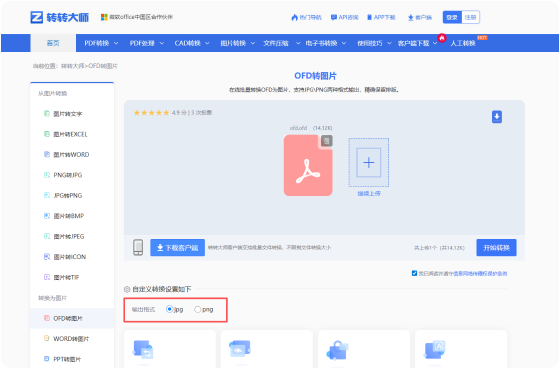Viewport: 560px width, 369px height.
Task: Open the 信息网络传播权保护条例 link
Action: (x=480, y=274)
